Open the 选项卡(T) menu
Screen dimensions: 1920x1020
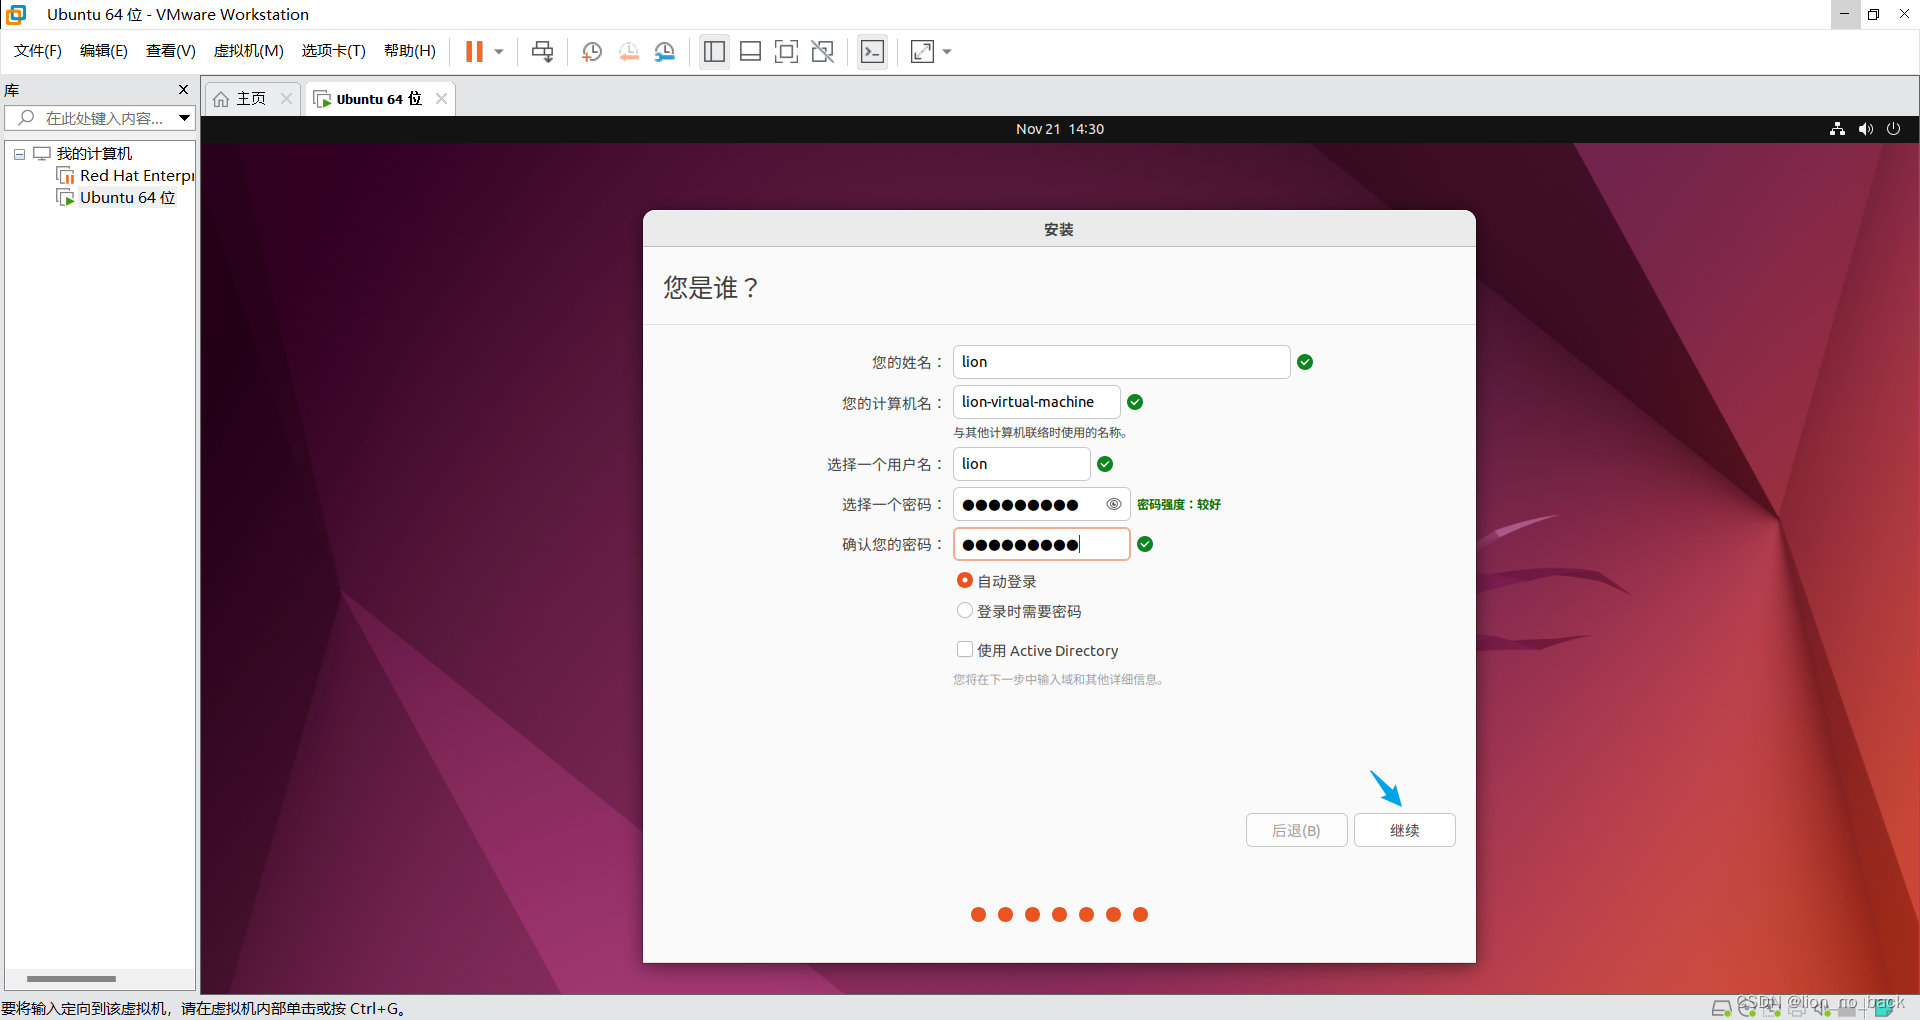point(333,51)
